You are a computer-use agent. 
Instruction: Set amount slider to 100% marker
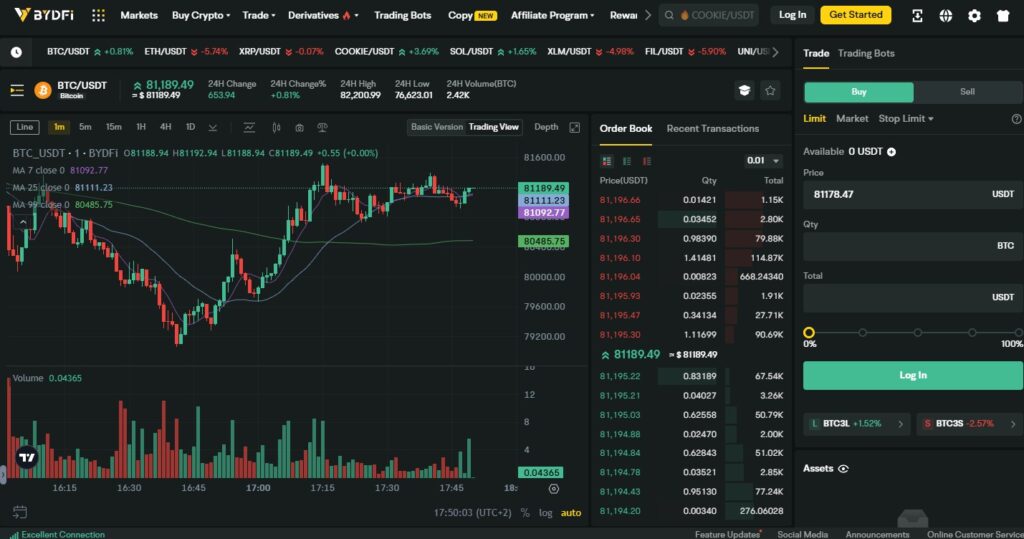coord(1019,333)
